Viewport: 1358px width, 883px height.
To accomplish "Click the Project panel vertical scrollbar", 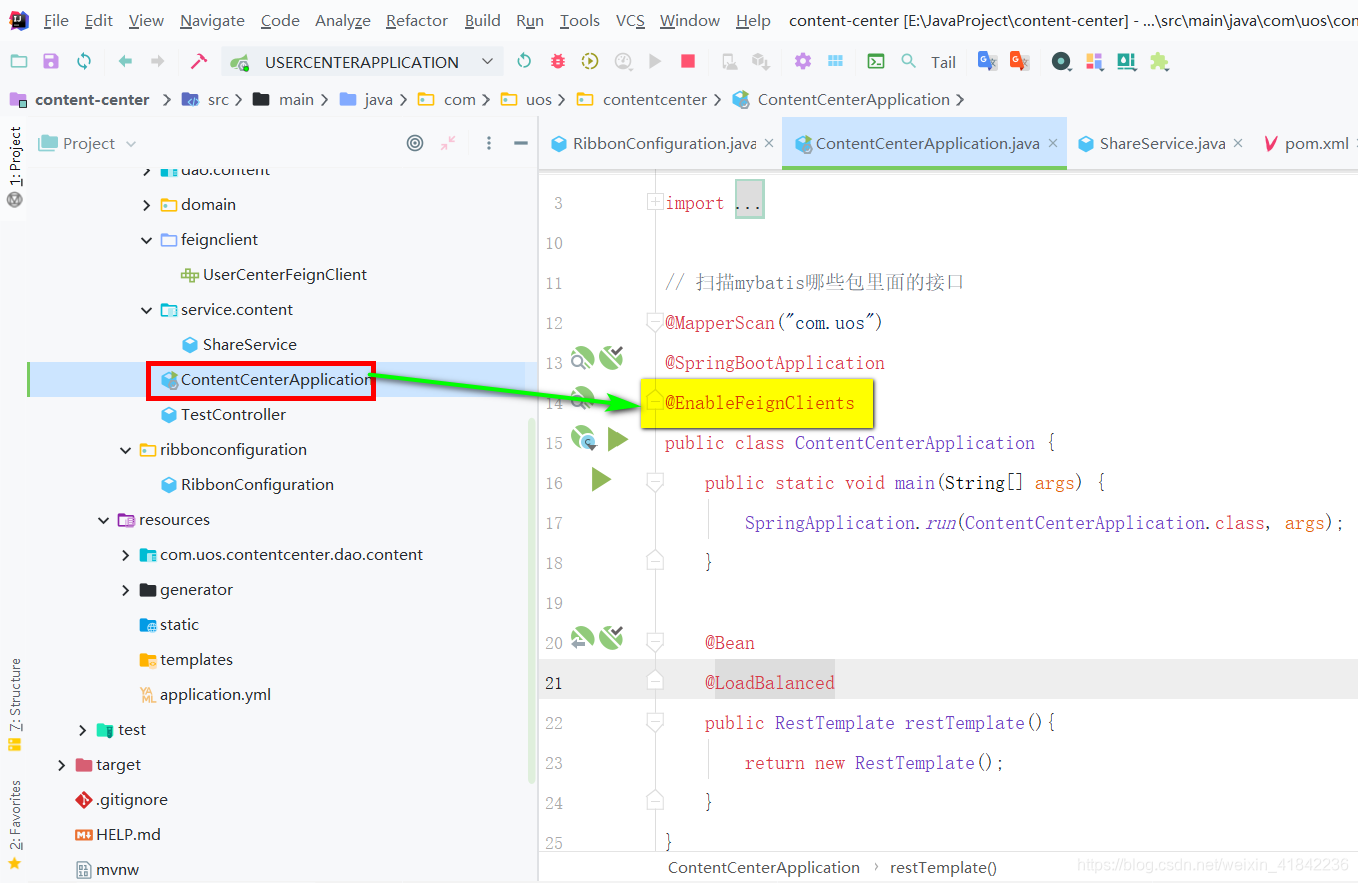I will tap(531, 600).
